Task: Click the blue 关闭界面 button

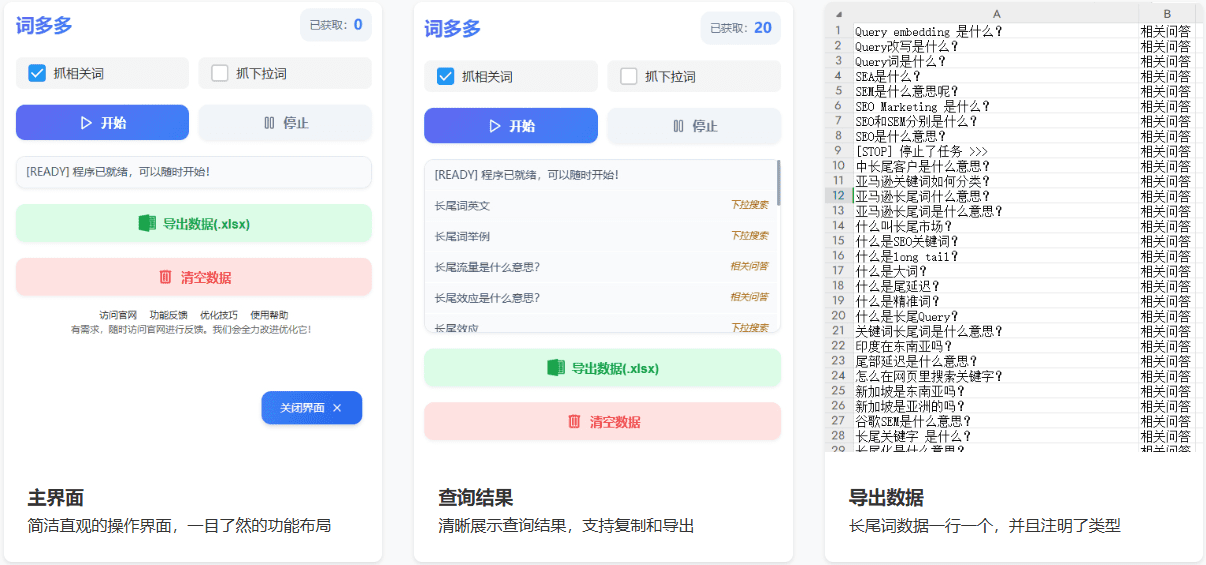Action: (x=312, y=408)
